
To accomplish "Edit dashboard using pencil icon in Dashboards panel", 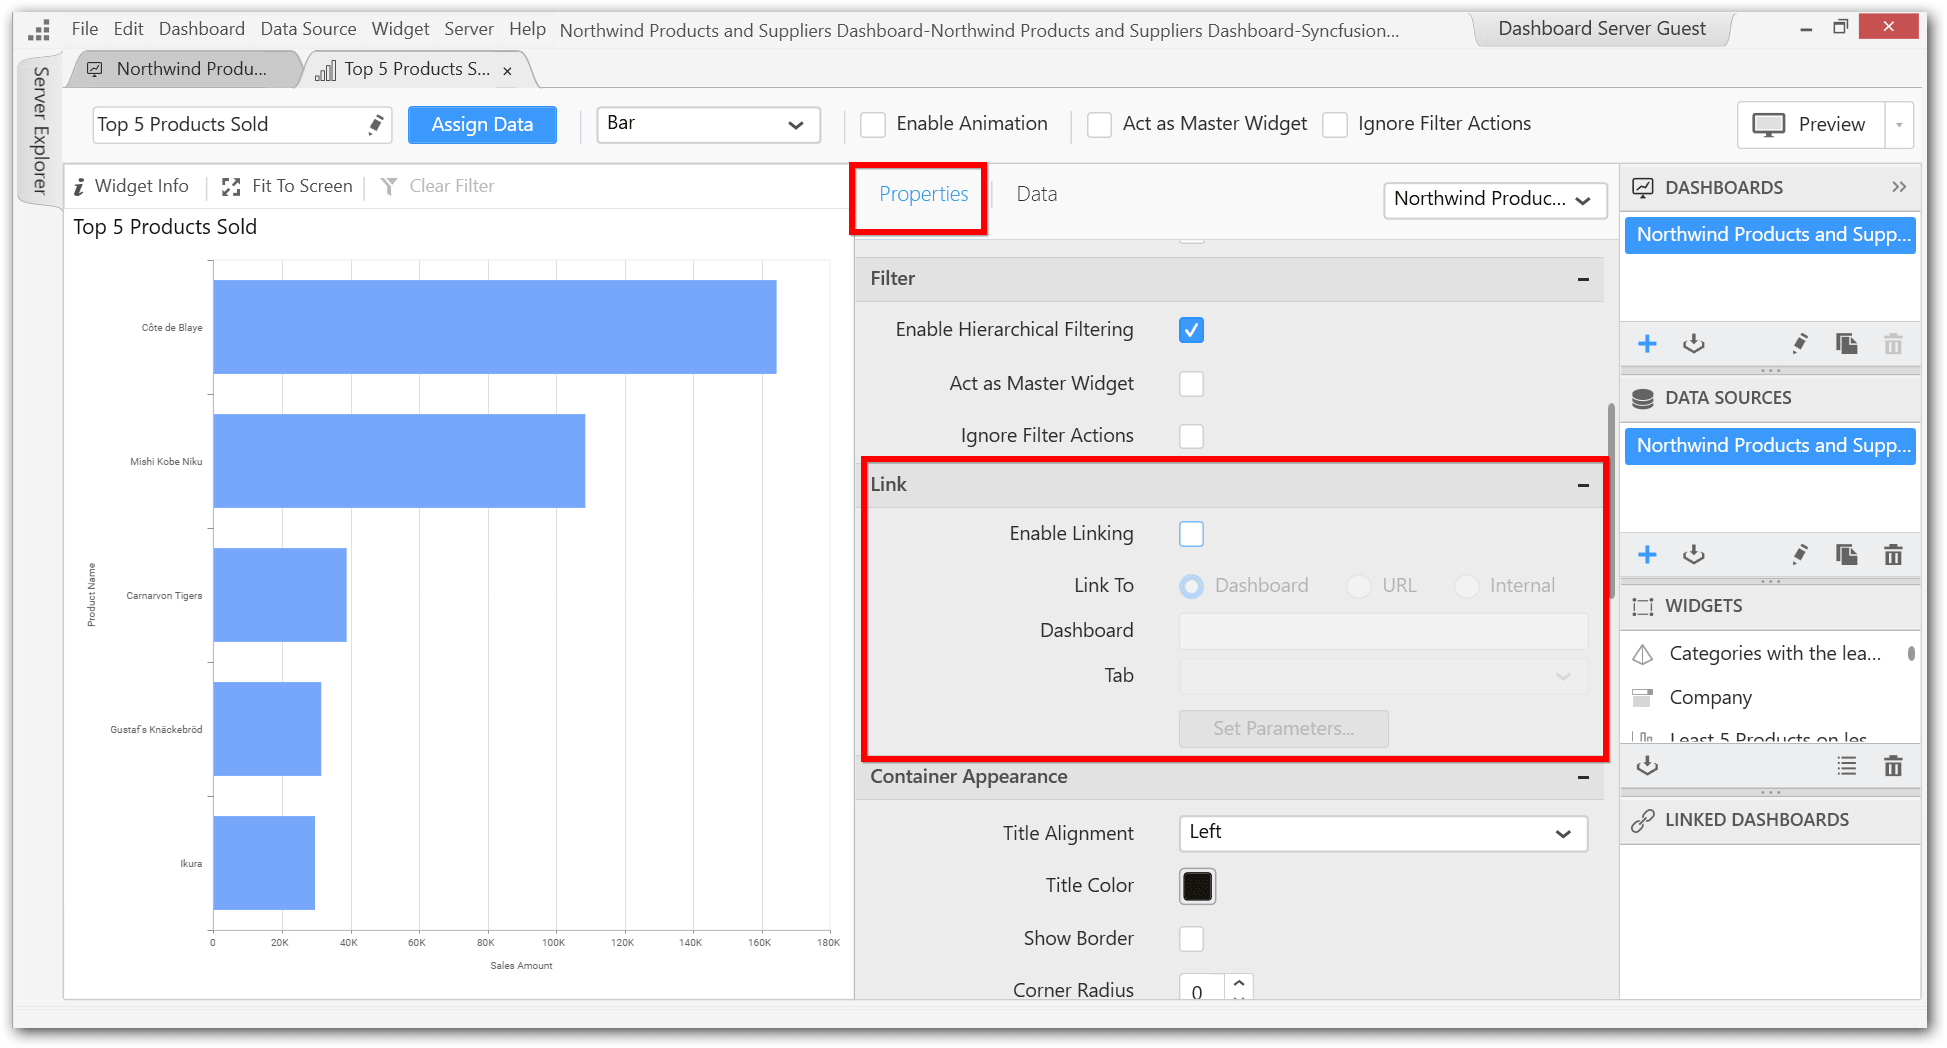I will coord(1800,344).
